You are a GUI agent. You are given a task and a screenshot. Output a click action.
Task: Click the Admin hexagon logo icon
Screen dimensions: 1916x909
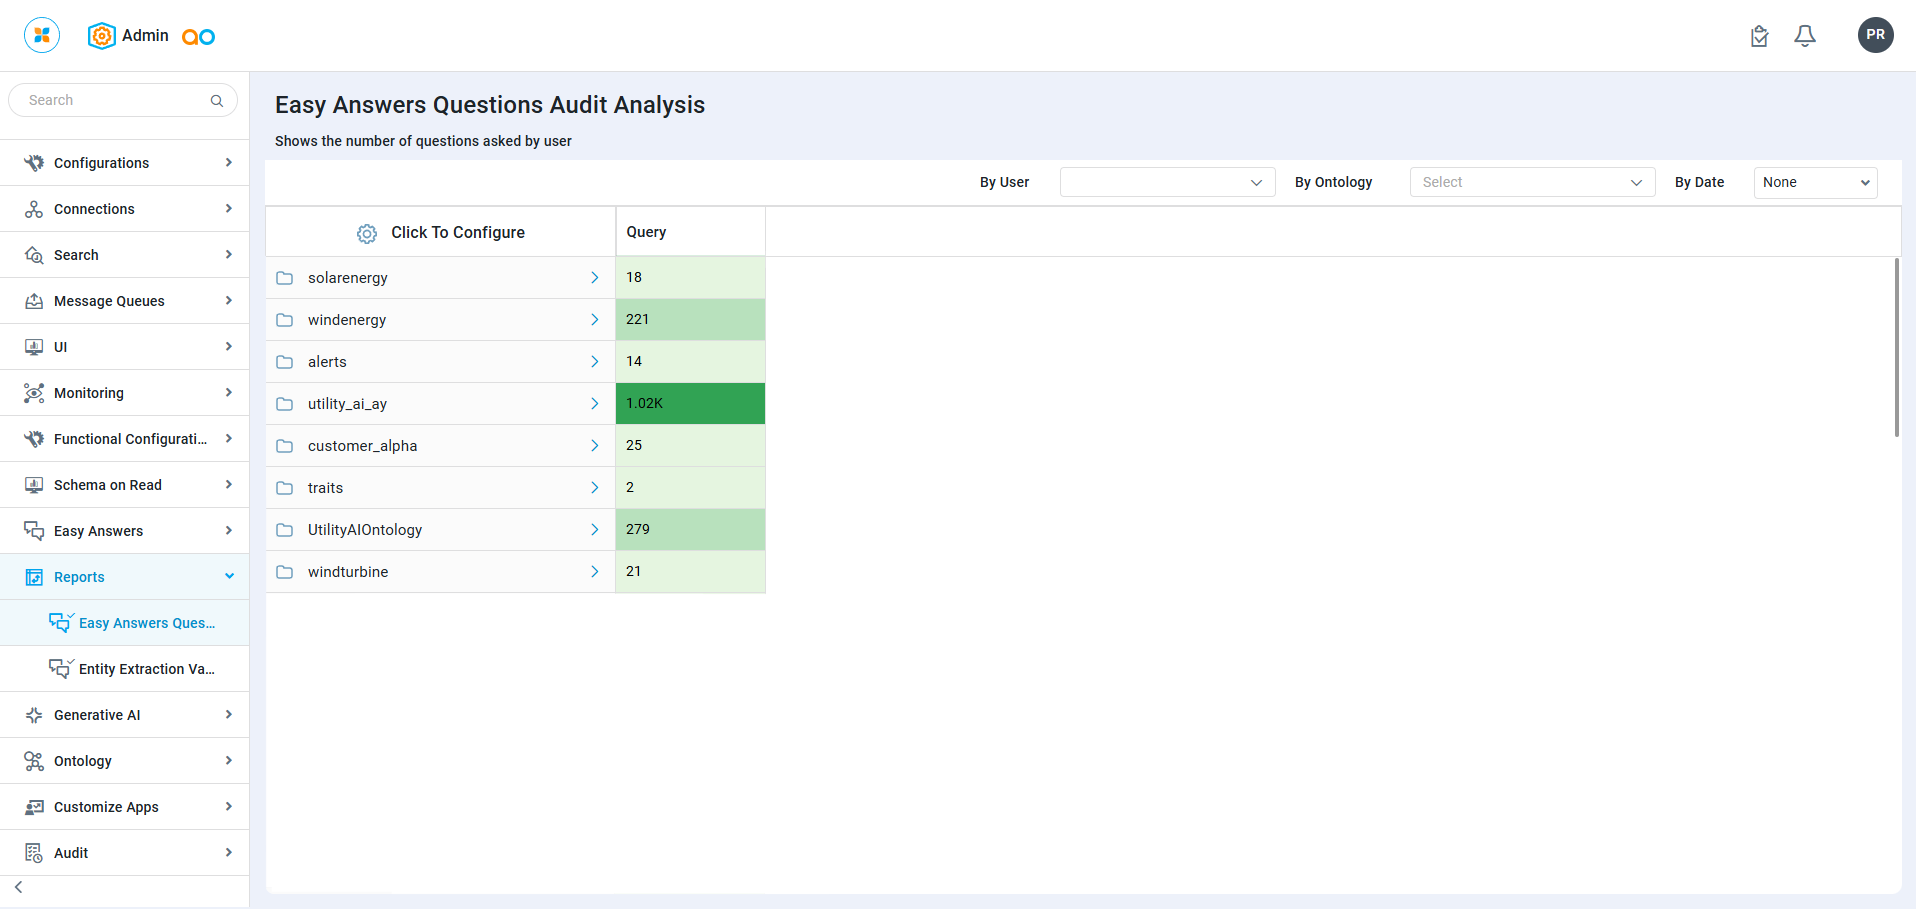101,36
